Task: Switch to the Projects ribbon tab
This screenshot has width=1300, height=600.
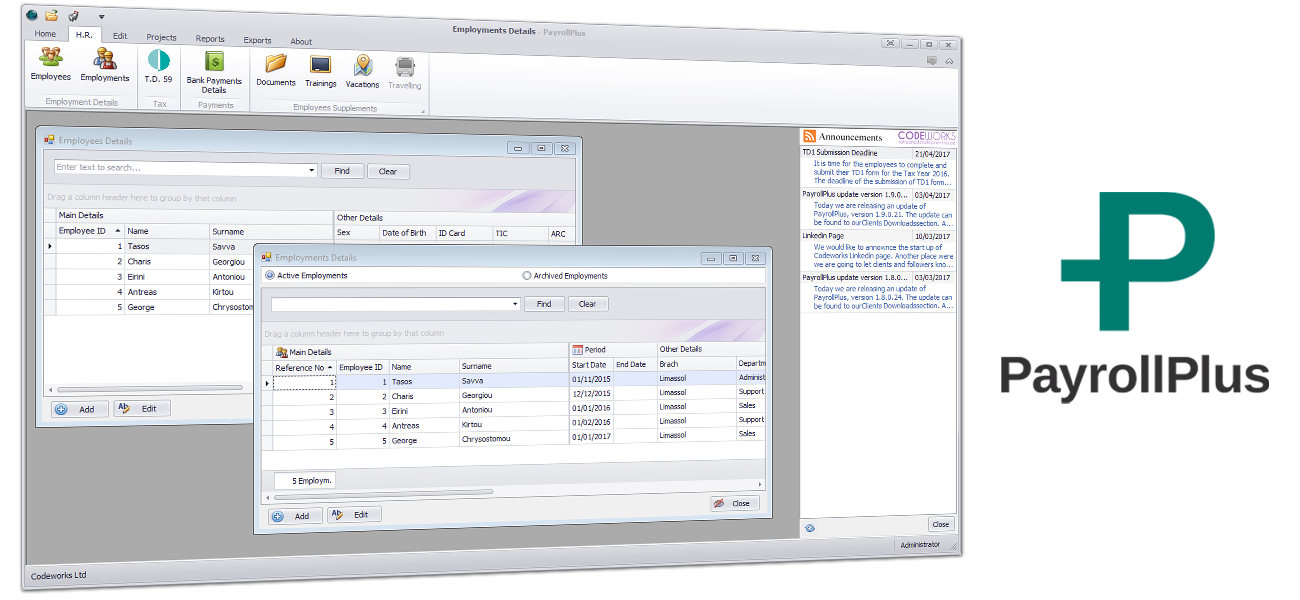Action: [161, 37]
